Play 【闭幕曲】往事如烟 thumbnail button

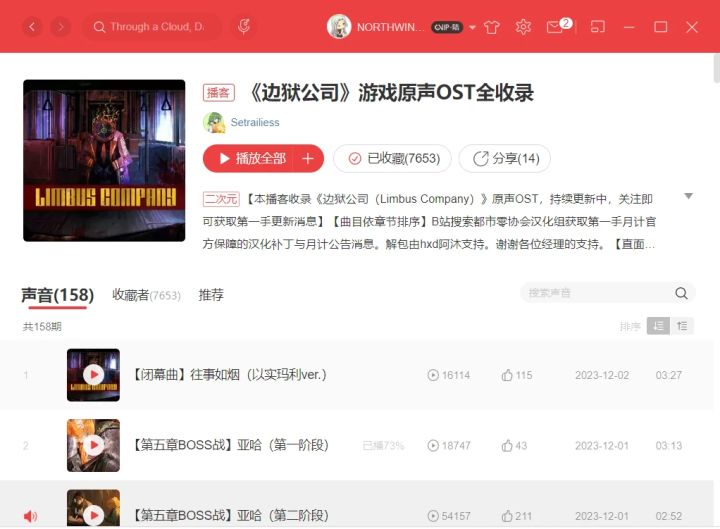[93, 375]
